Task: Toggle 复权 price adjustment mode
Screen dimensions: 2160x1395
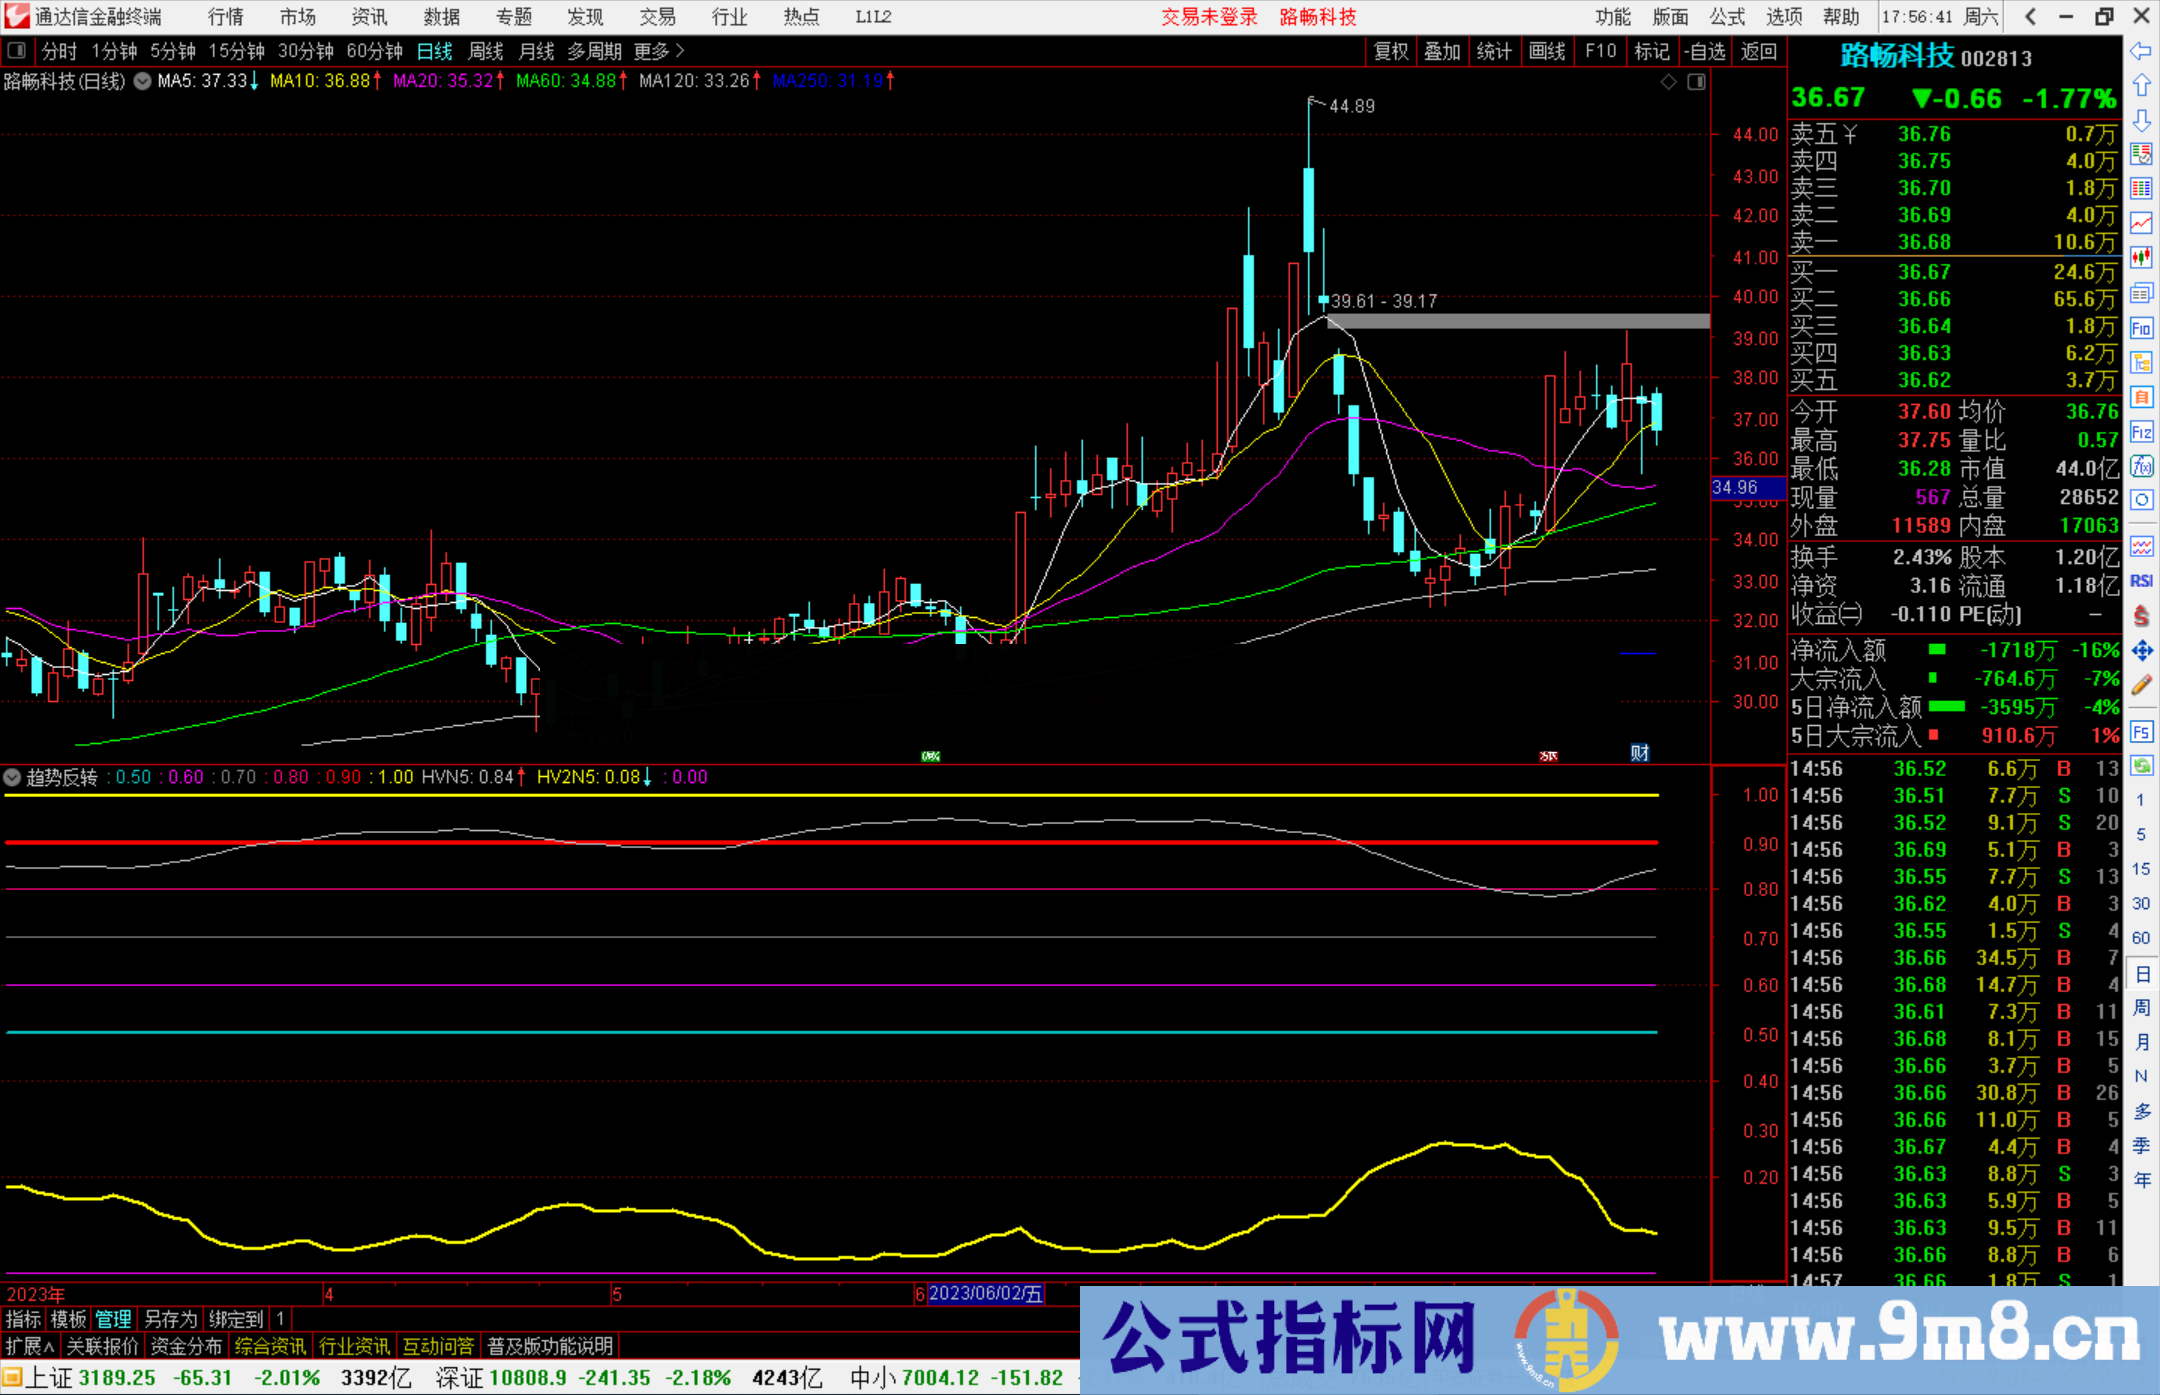Action: (1391, 51)
